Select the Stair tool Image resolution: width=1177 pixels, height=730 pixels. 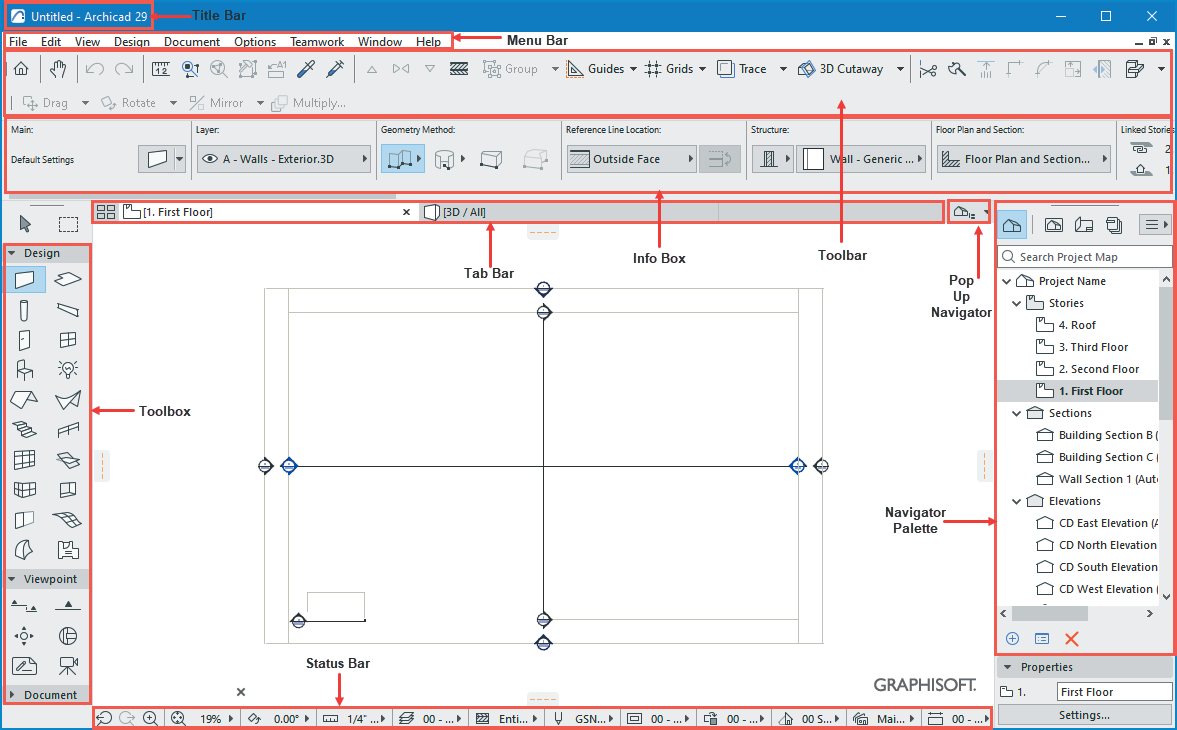[25, 430]
